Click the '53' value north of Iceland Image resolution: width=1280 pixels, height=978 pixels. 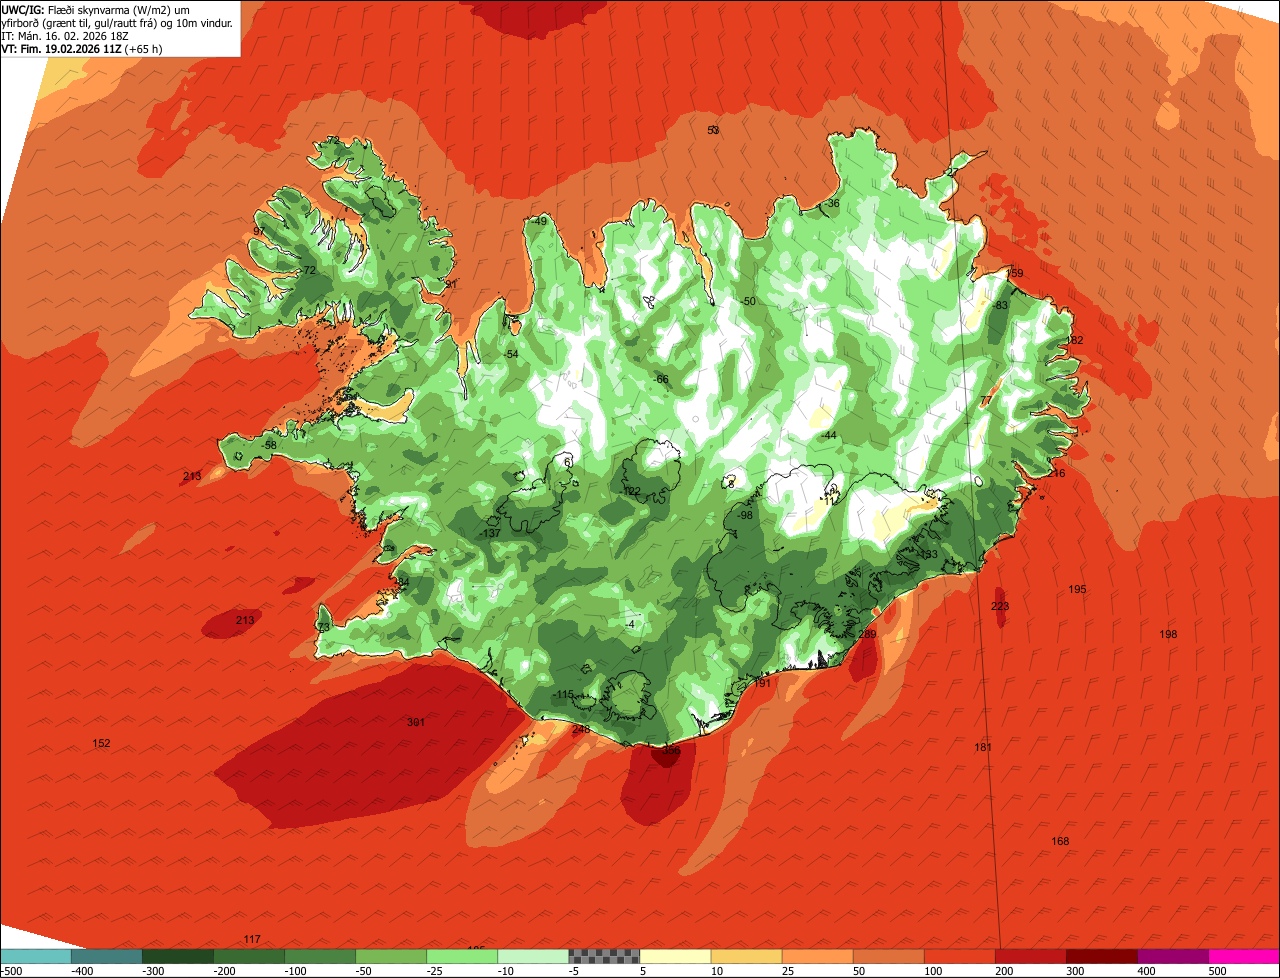713,130
